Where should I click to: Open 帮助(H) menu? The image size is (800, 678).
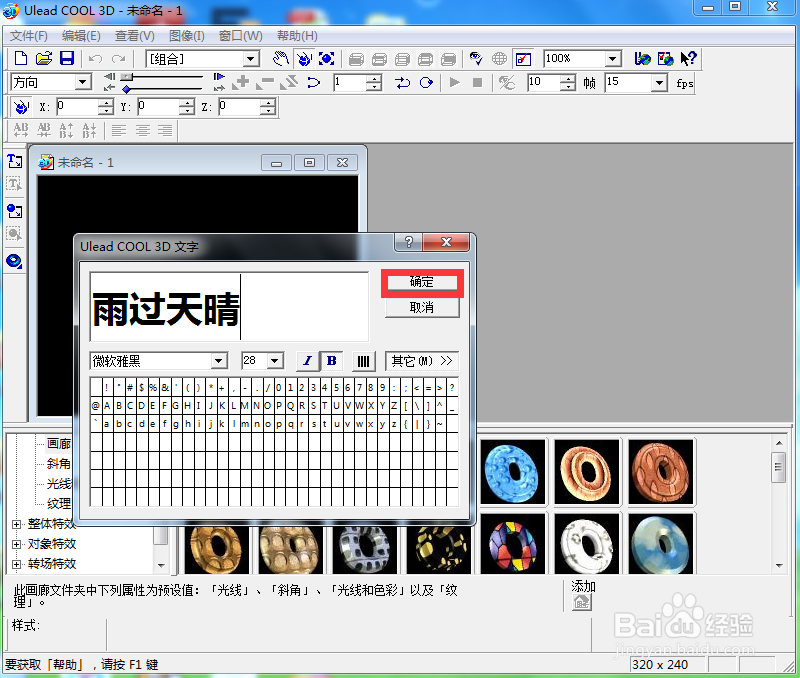pyautogui.click(x=297, y=36)
